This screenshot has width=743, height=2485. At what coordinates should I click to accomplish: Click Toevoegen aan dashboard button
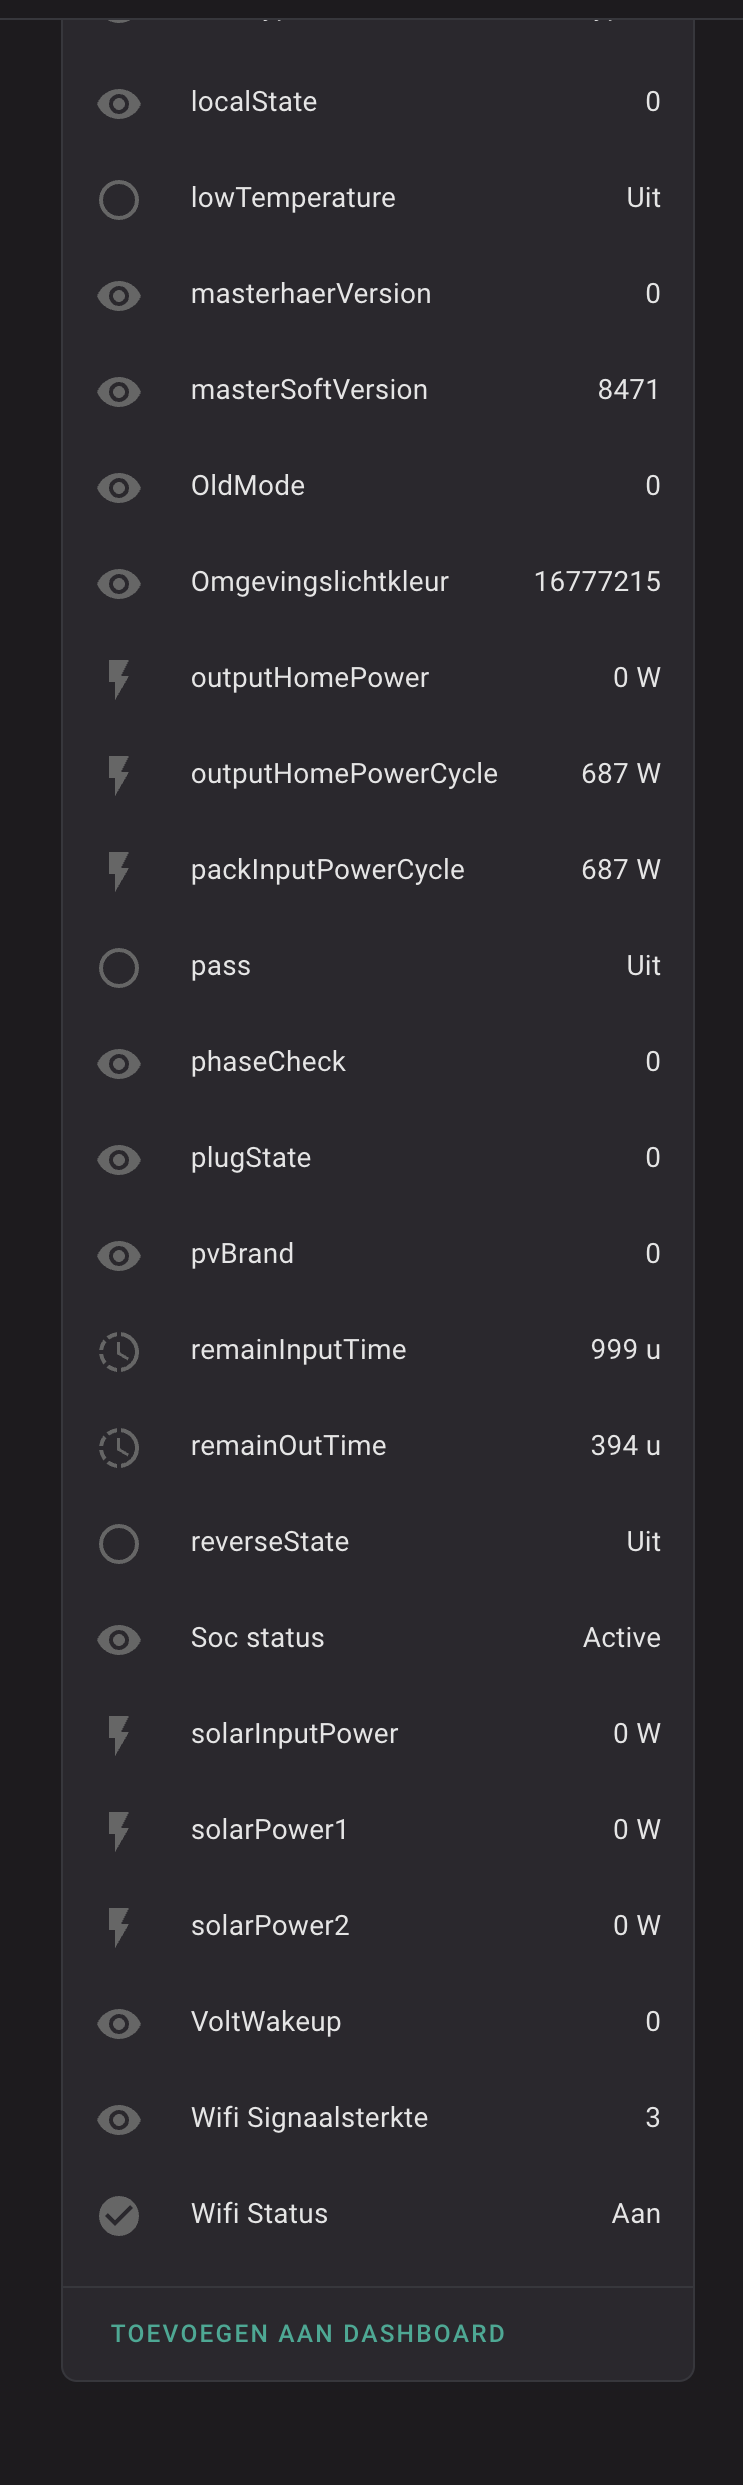[x=308, y=2333]
